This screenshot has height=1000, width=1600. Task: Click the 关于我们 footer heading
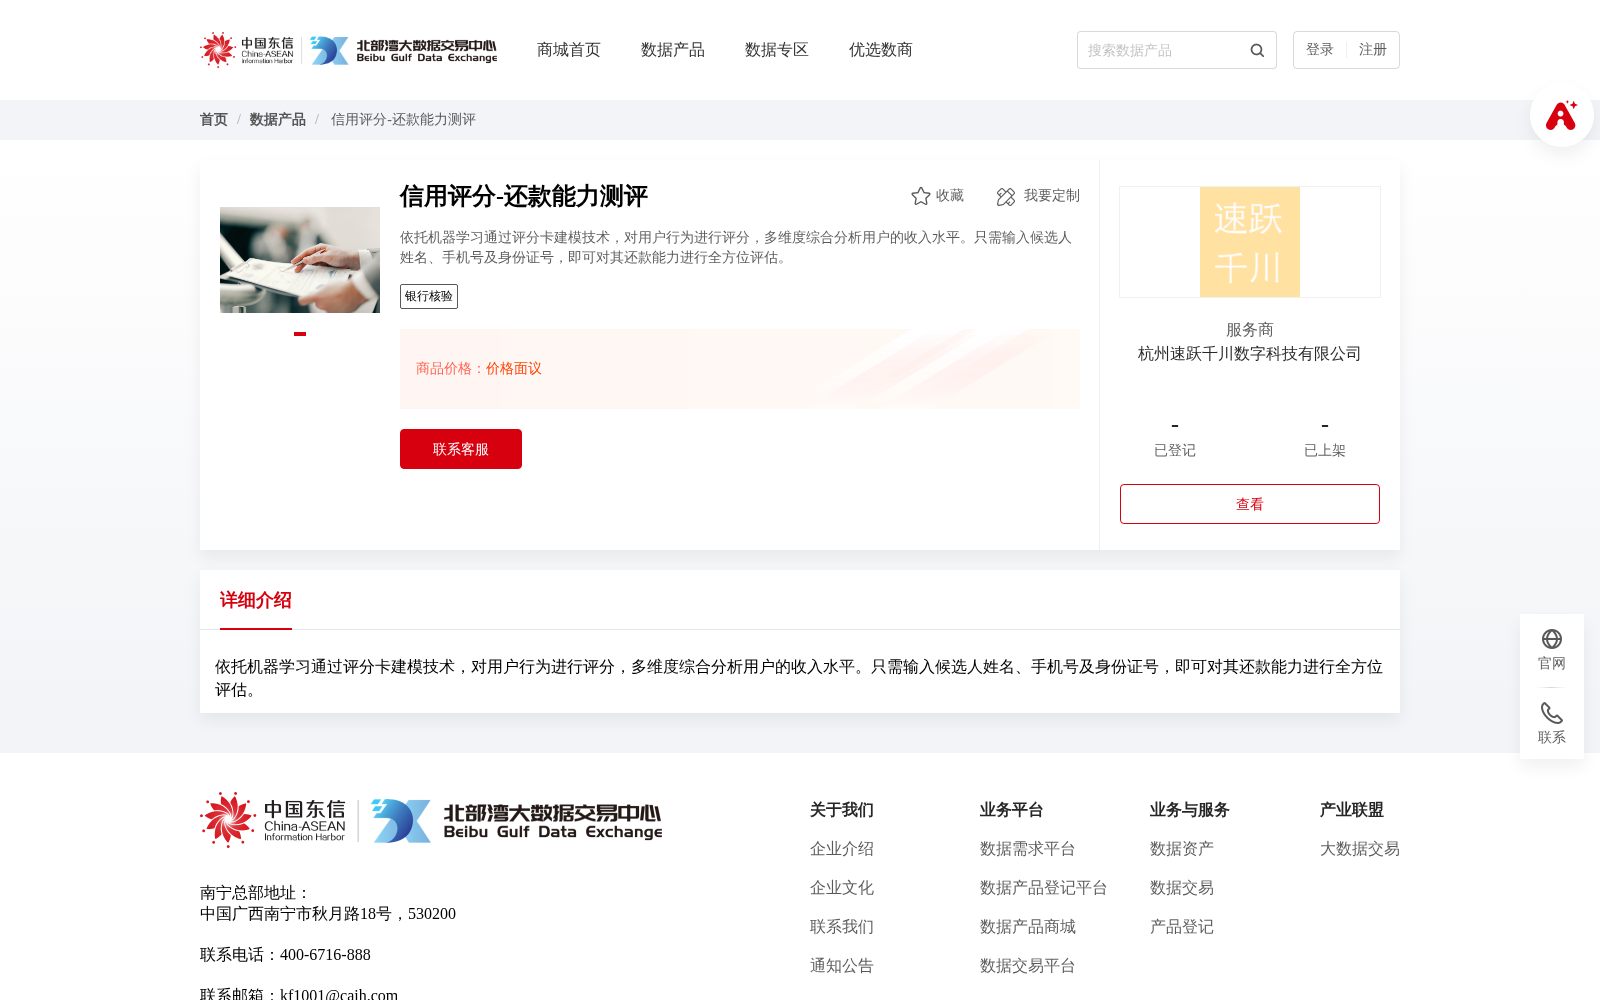point(842,810)
